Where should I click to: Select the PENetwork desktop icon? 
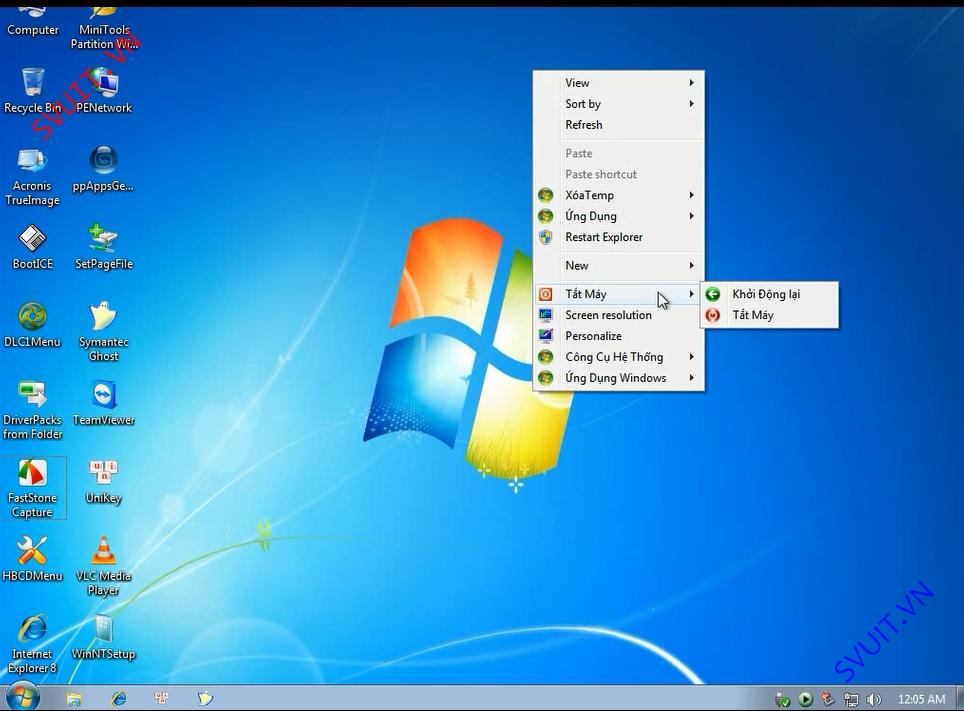(104, 90)
